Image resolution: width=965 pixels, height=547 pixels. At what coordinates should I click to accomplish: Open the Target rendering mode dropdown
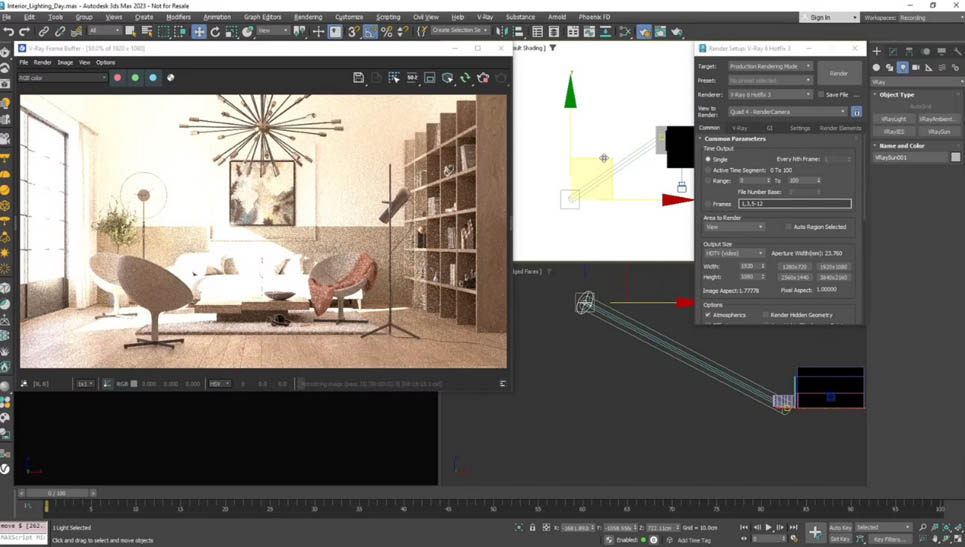tap(769, 66)
